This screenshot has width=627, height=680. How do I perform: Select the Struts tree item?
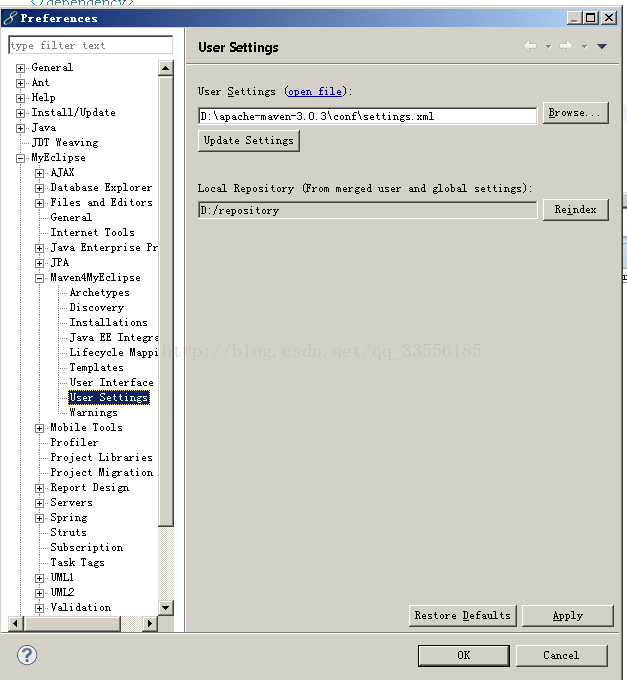coord(68,533)
